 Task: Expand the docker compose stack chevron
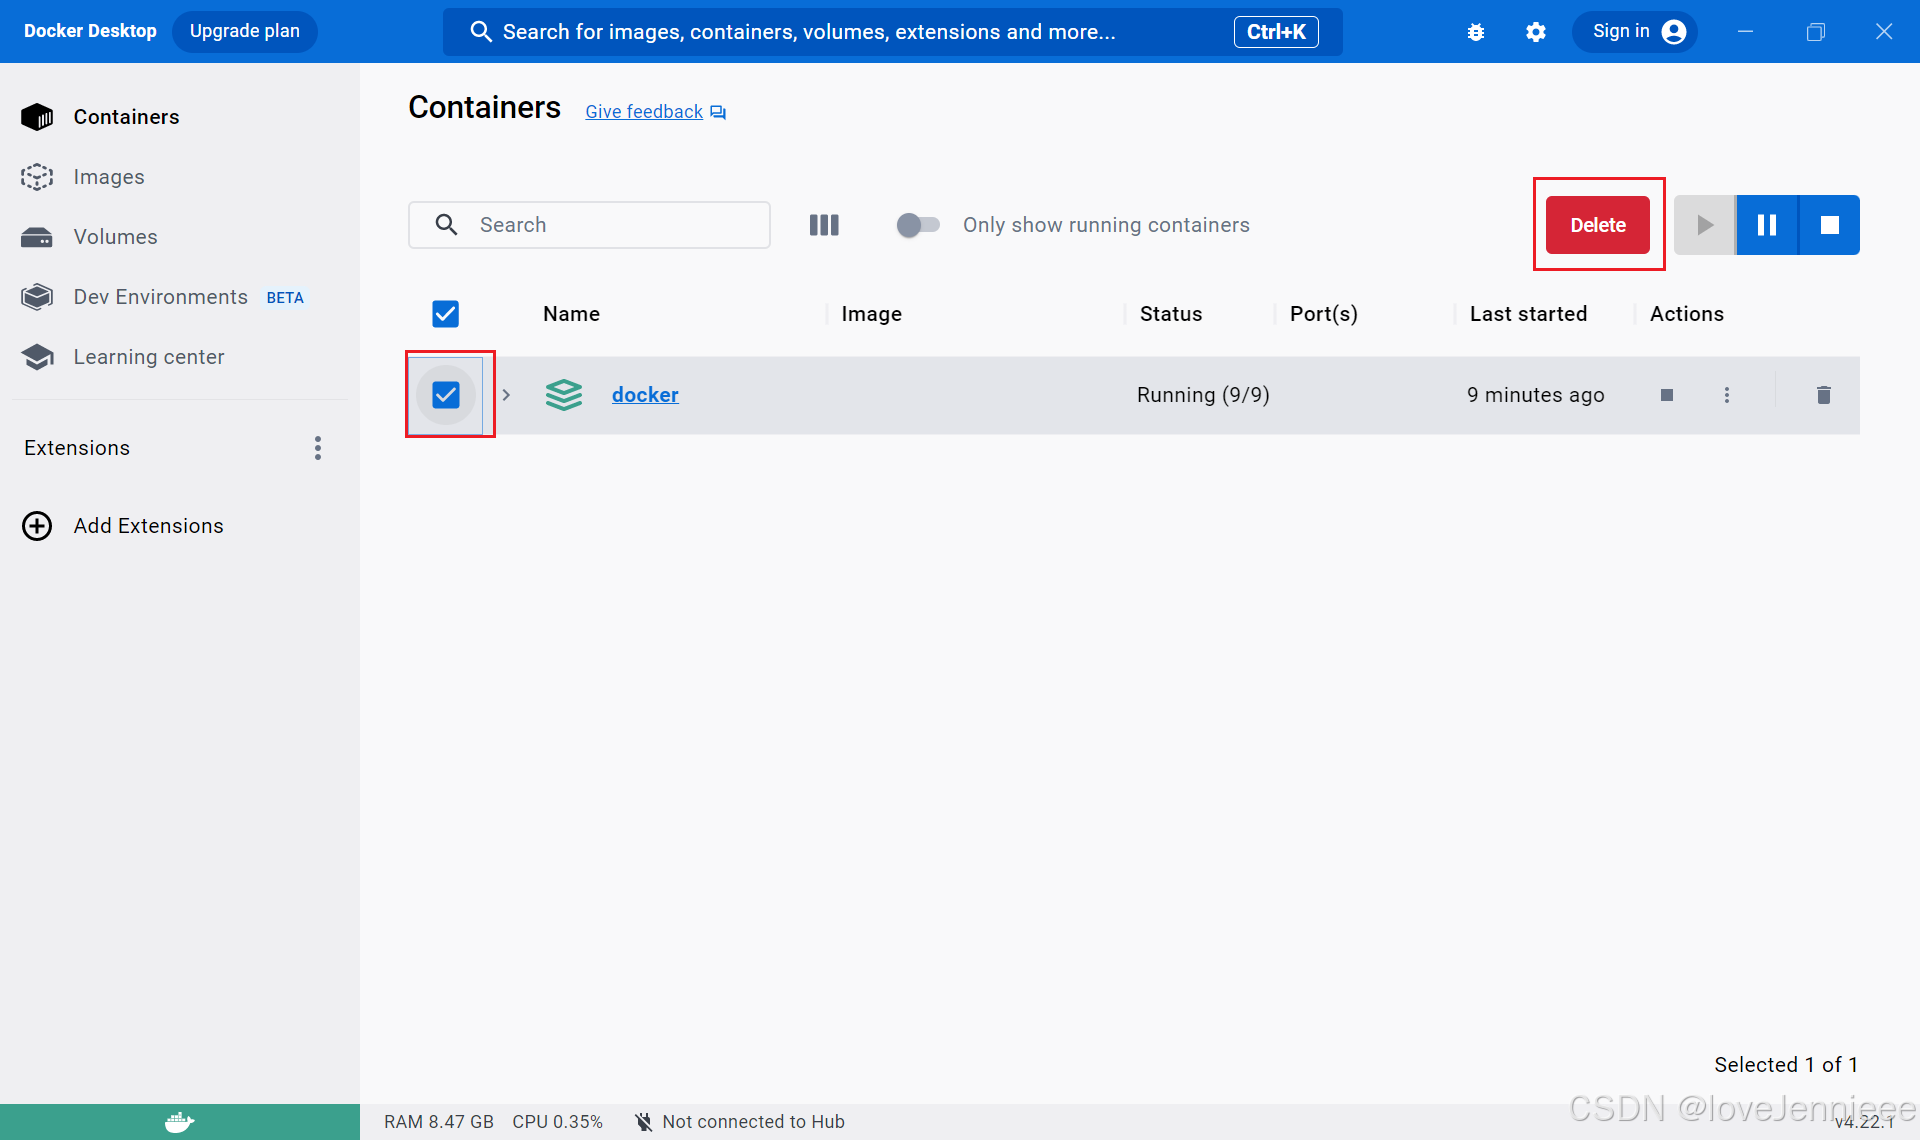[x=506, y=395]
